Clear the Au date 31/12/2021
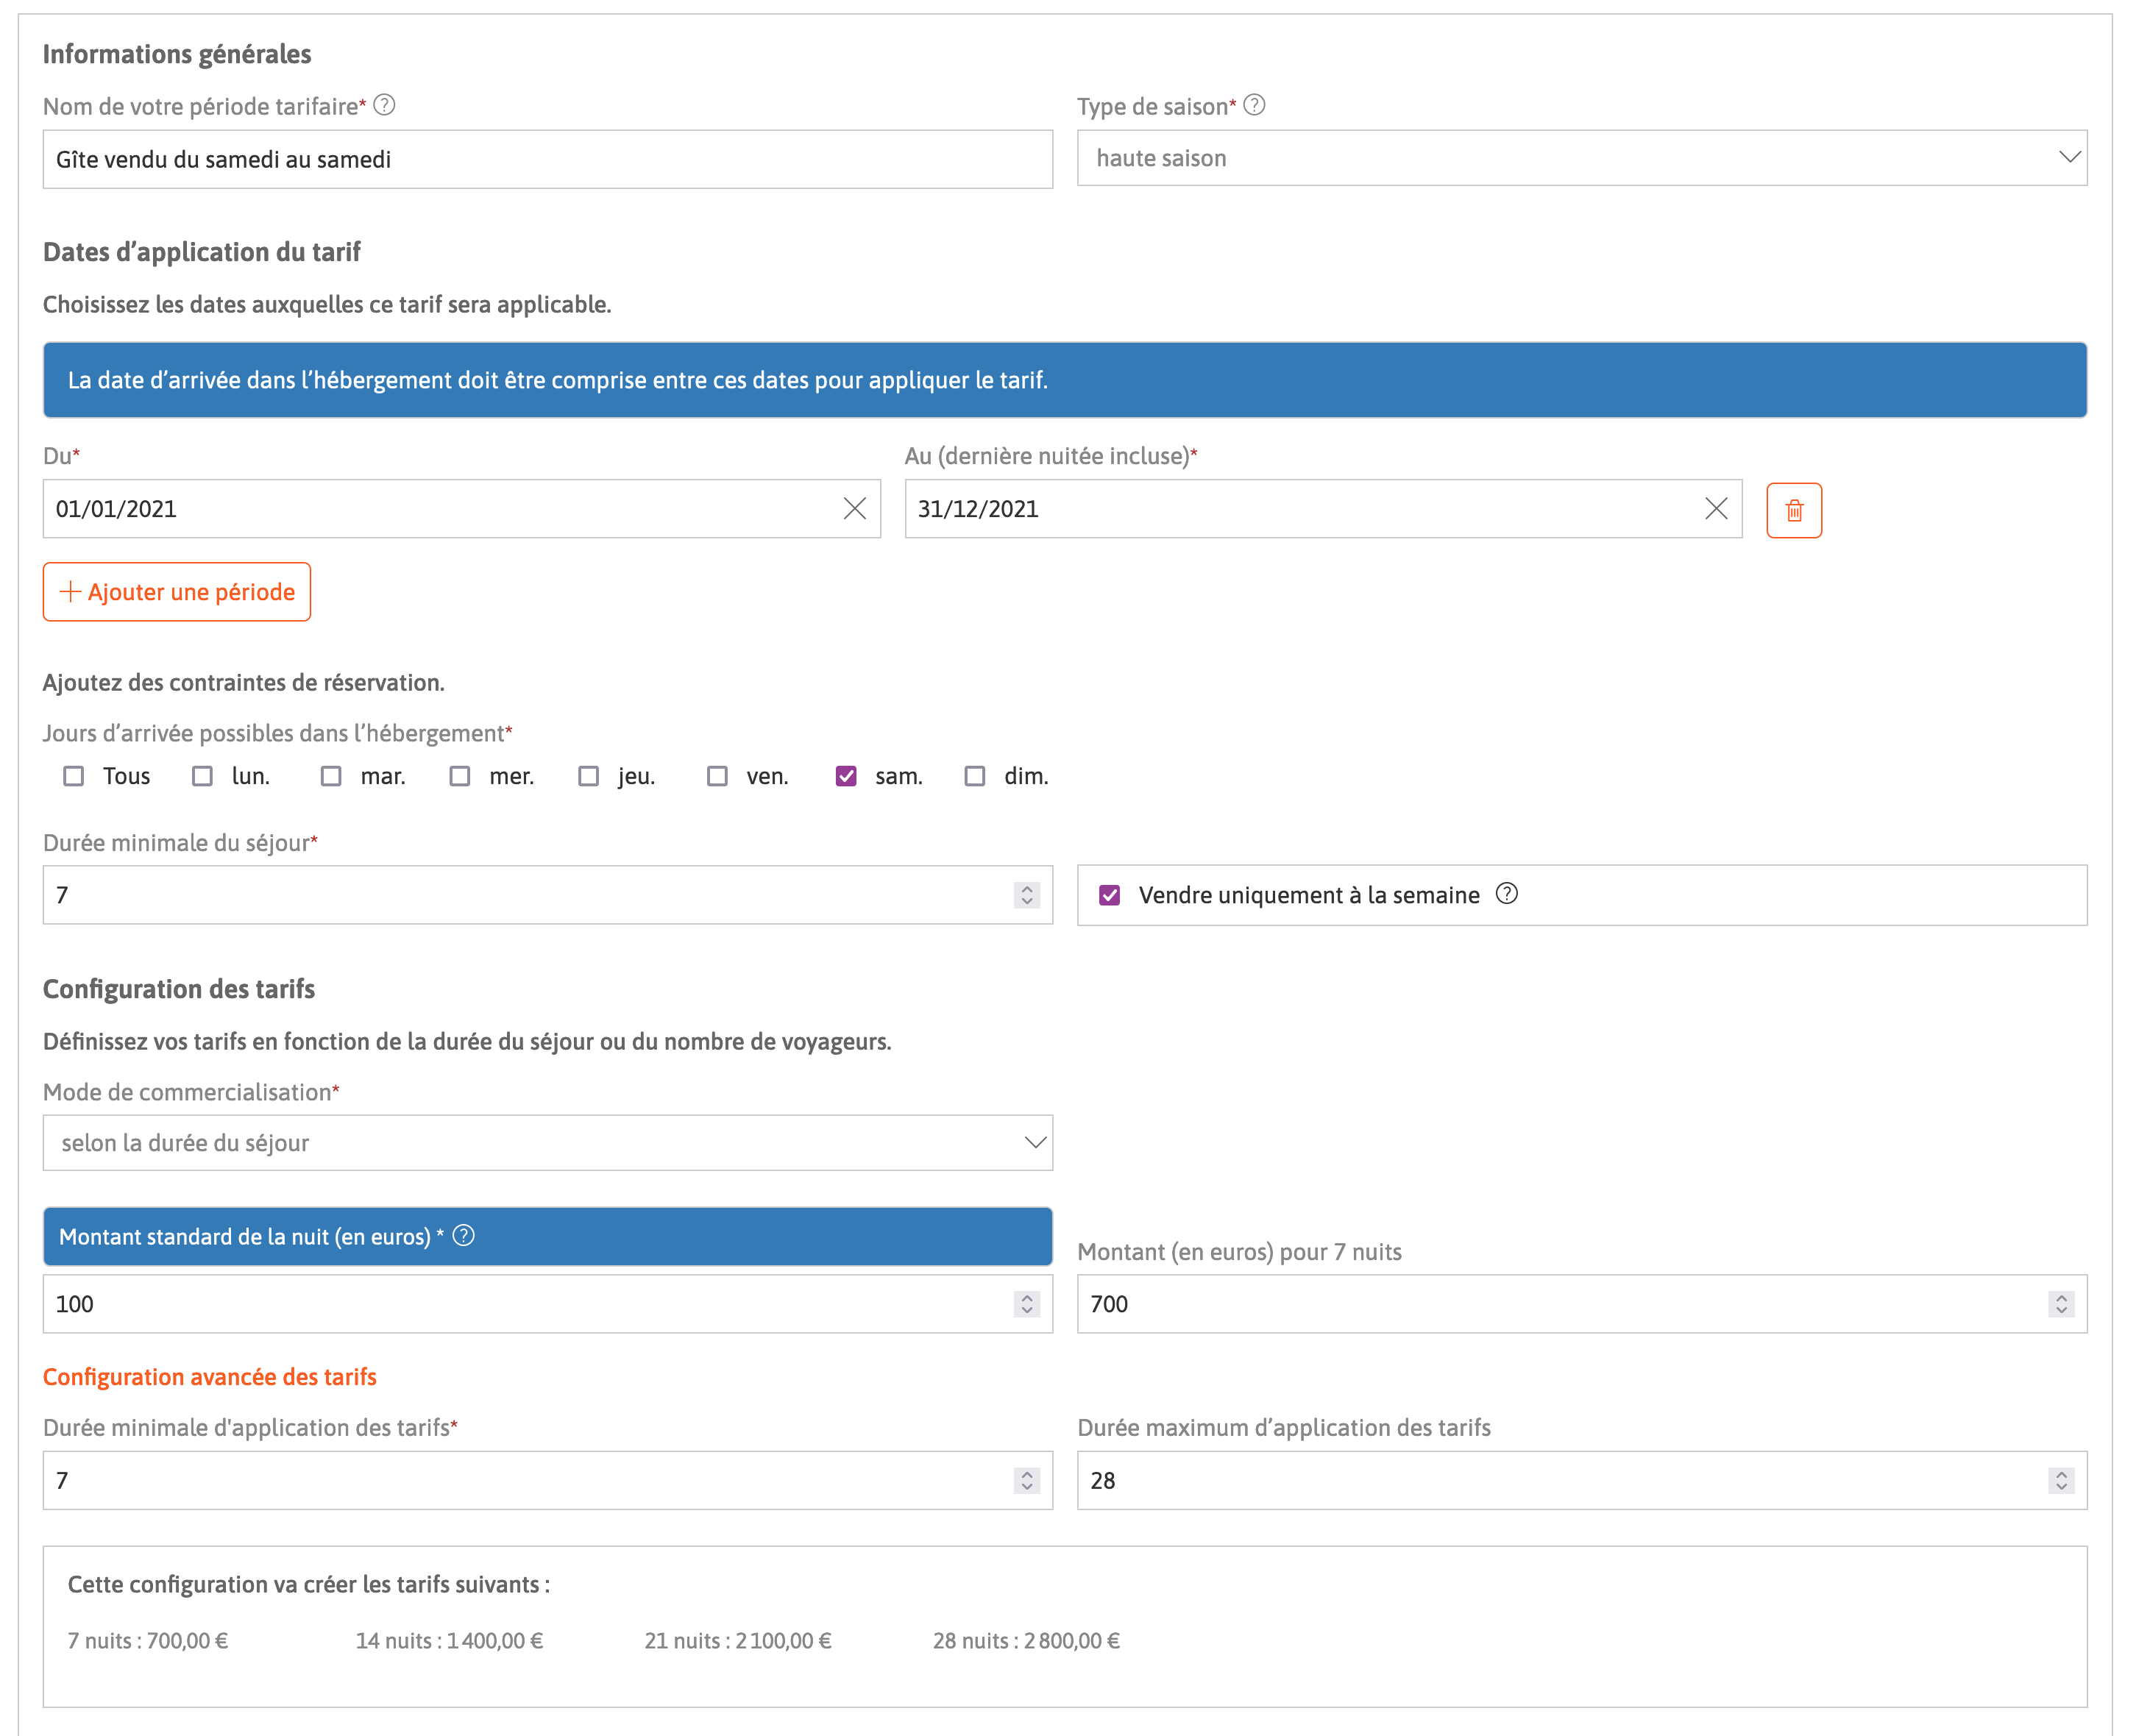 coord(1716,509)
